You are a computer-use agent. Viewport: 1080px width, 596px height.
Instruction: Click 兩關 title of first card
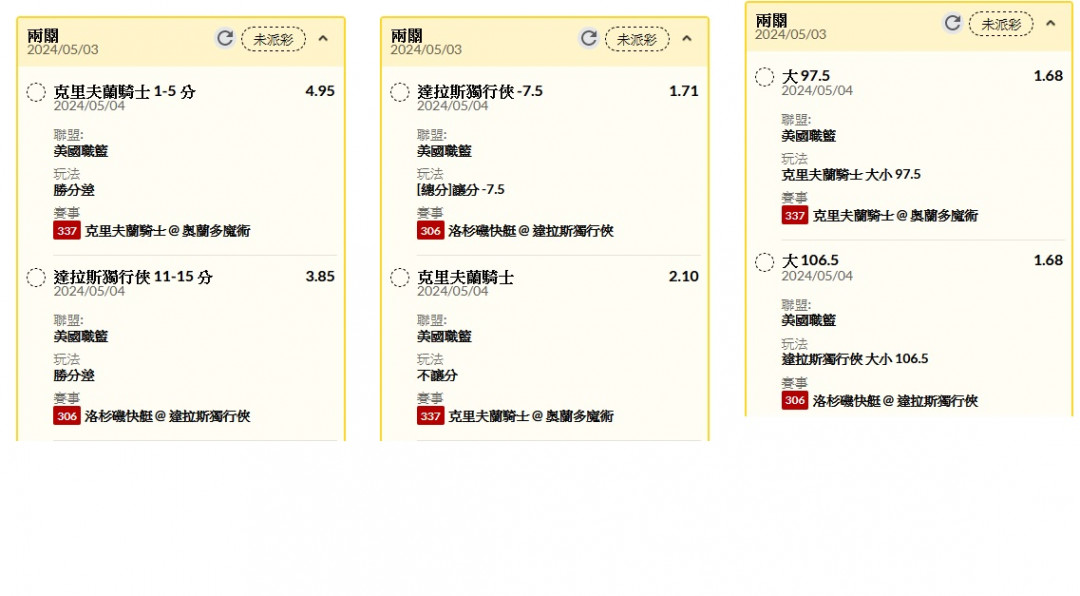click(43, 35)
